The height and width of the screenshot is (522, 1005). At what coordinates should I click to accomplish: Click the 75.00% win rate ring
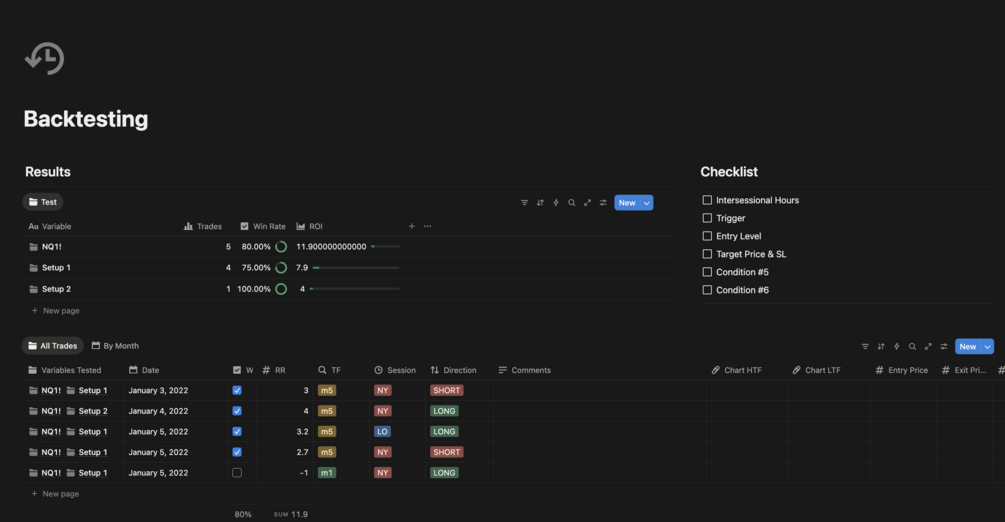(281, 268)
